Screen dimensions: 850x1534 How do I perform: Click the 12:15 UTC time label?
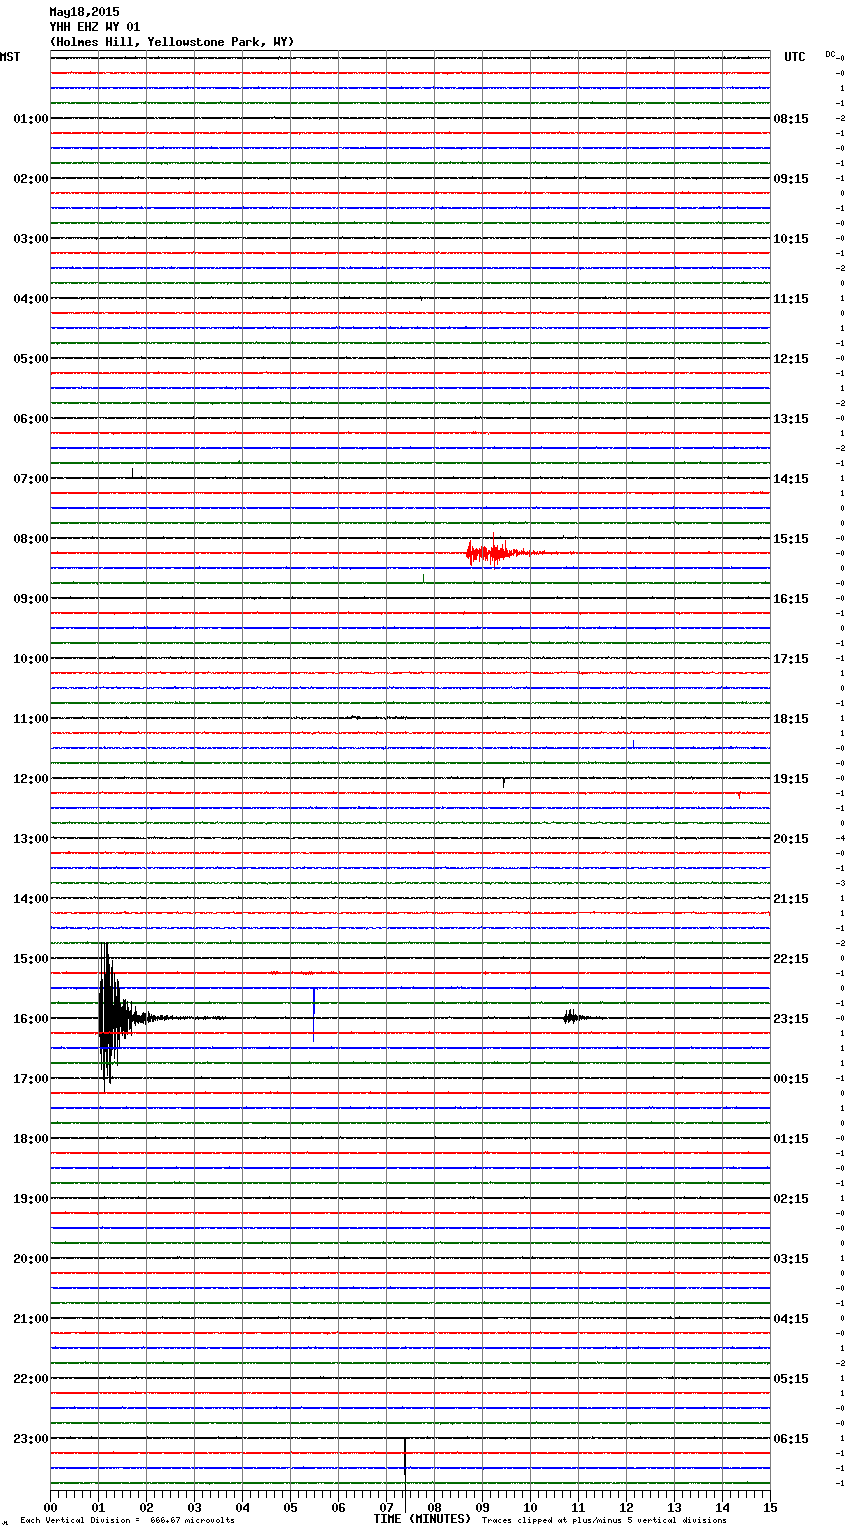click(791, 359)
